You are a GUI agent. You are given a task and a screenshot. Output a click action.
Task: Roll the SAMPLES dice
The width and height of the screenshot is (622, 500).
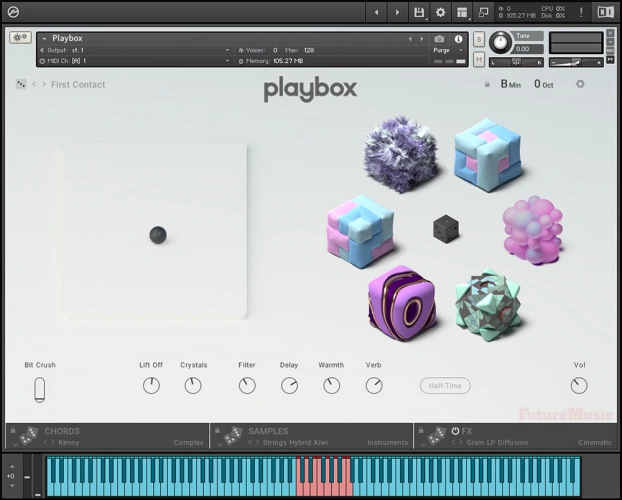pos(232,435)
